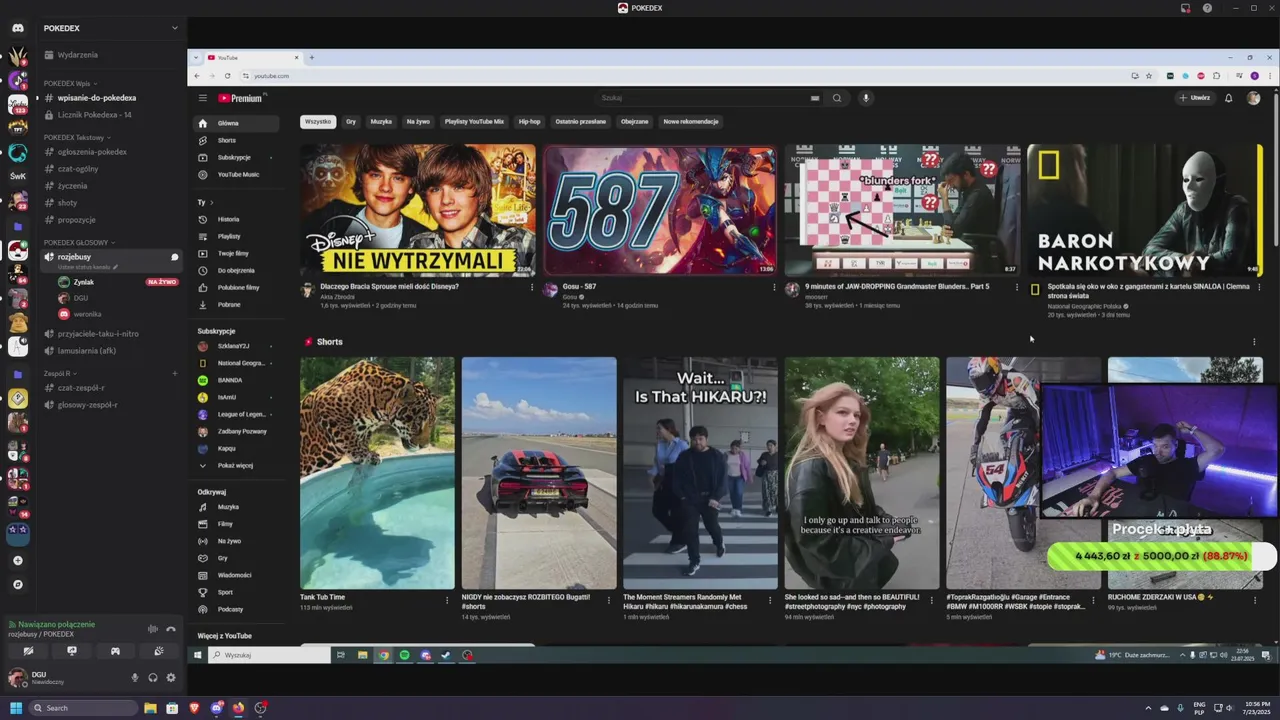Image resolution: width=1280 pixels, height=720 pixels.
Task: Expand the Ty section chevron in stream
Action: 211,202
